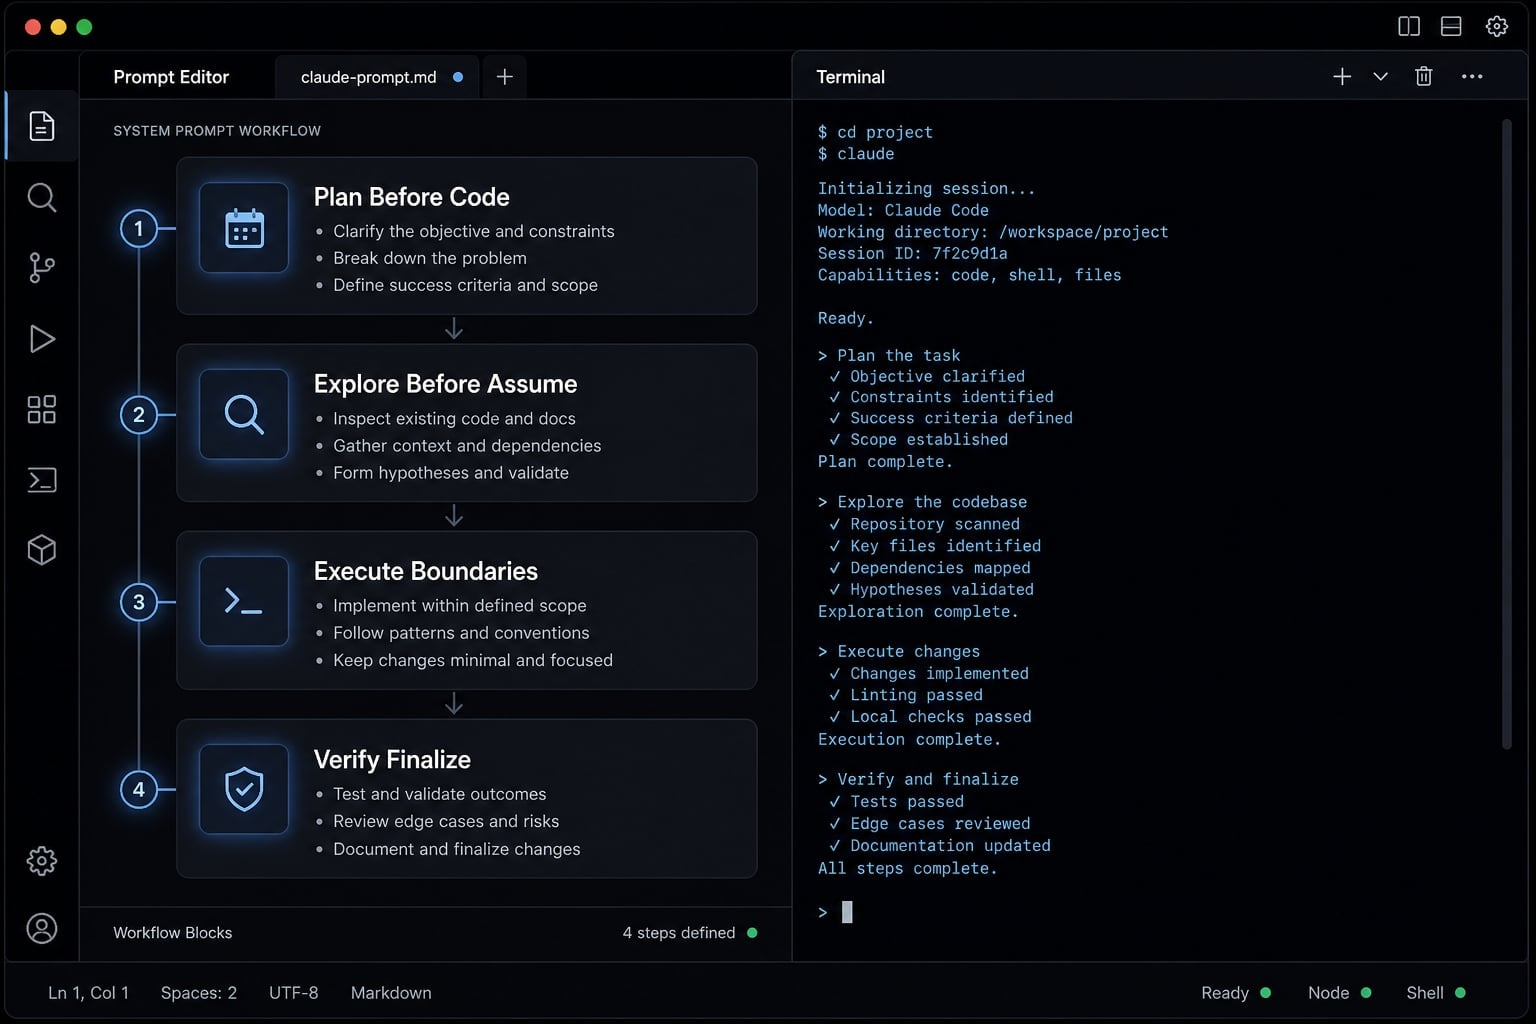
Task: Click All steps complete. terminal line
Action: (x=907, y=868)
